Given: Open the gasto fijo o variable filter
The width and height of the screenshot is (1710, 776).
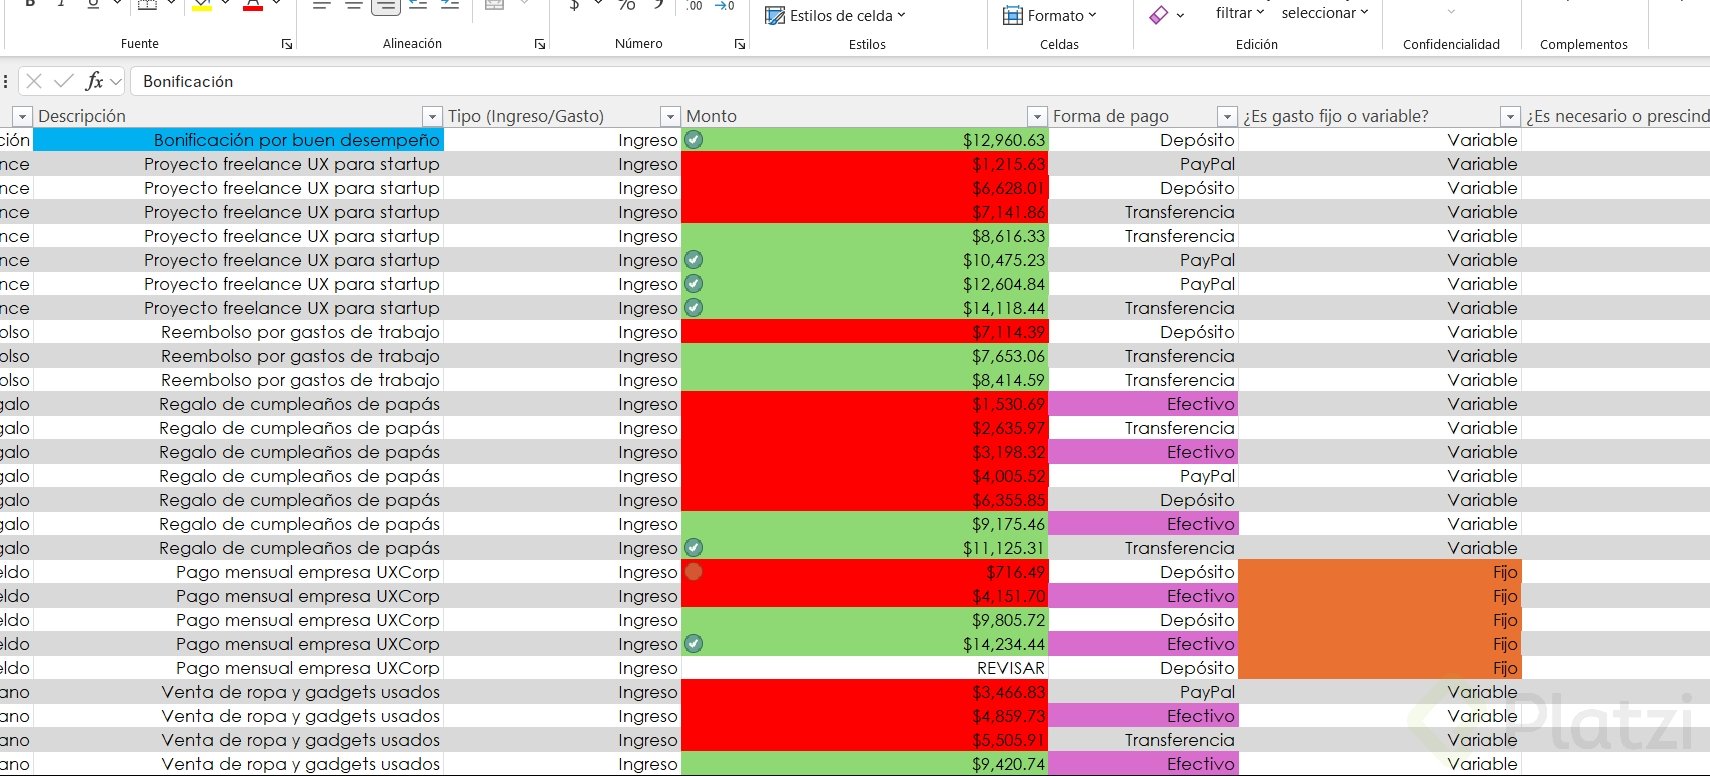Looking at the screenshot, I should coord(1510,116).
